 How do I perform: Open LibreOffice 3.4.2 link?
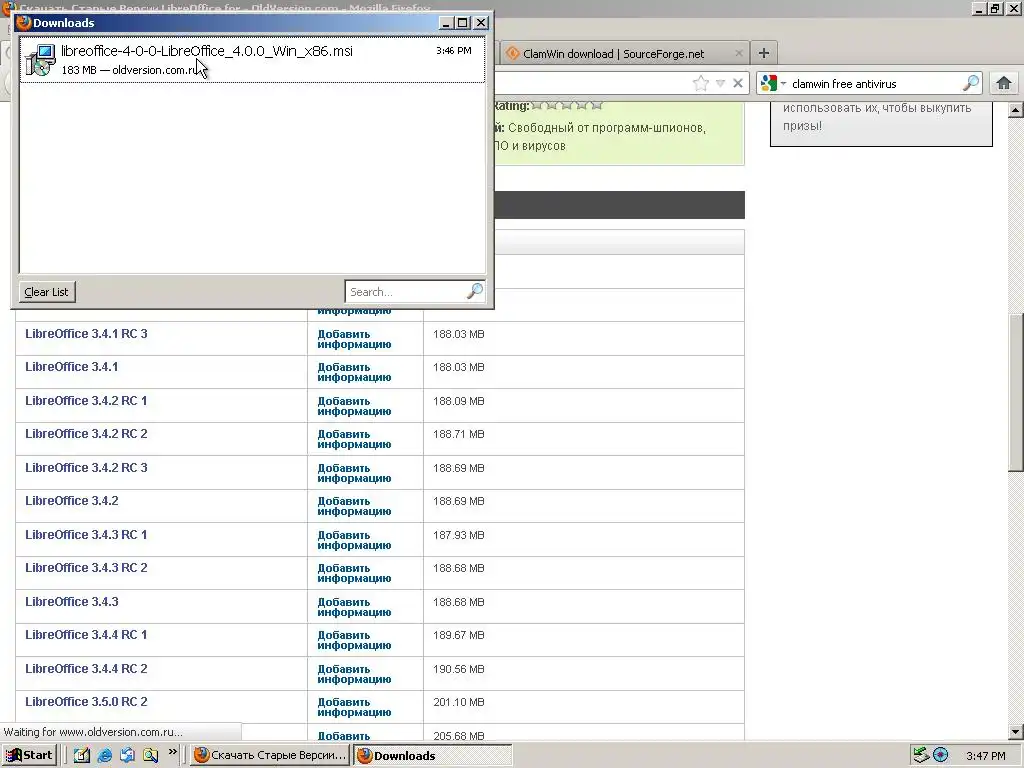pos(72,501)
